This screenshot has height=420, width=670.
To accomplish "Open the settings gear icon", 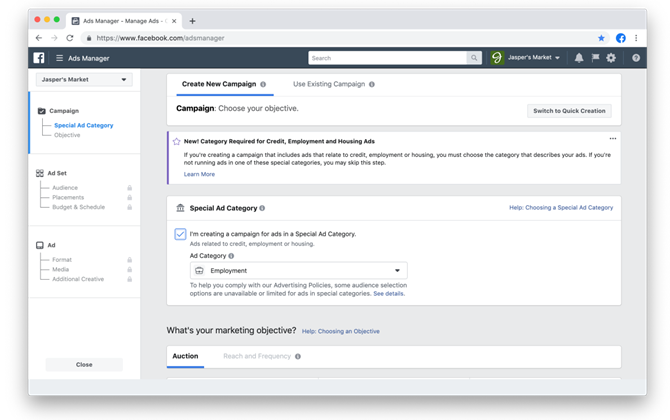I will [x=611, y=58].
